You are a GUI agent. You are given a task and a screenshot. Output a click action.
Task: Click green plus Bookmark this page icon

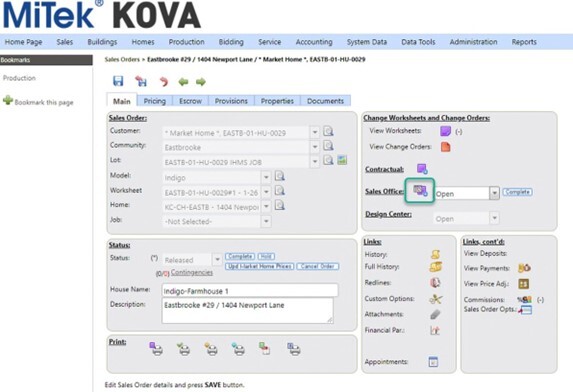tap(8, 100)
